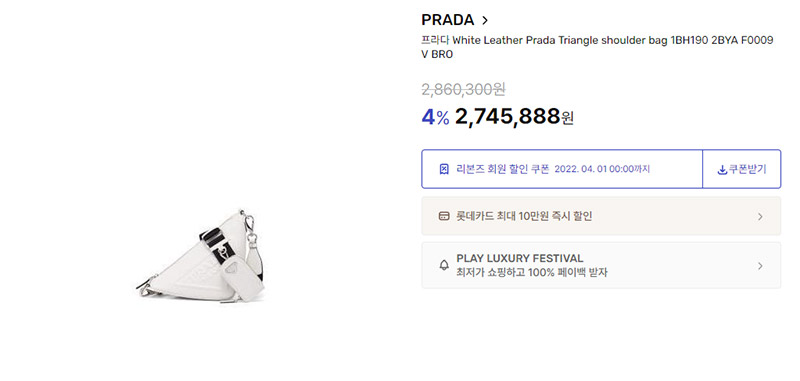
Task: Click the download arrow icon beside 쿠폰받기
Action: (722, 170)
